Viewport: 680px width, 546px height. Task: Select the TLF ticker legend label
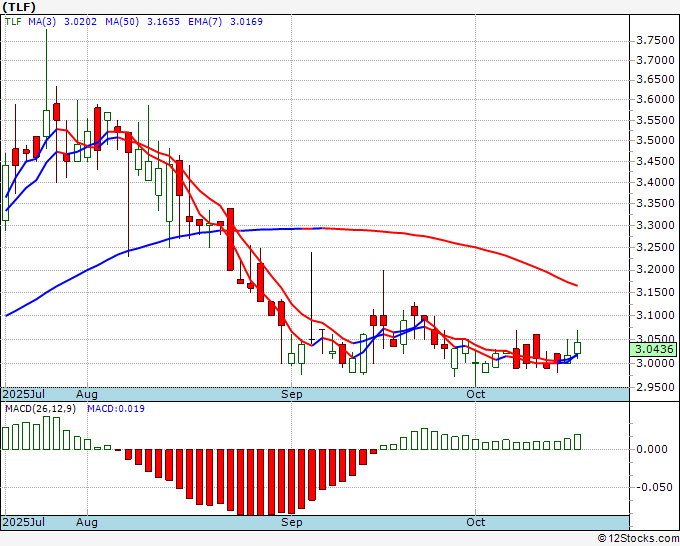[x=13, y=22]
